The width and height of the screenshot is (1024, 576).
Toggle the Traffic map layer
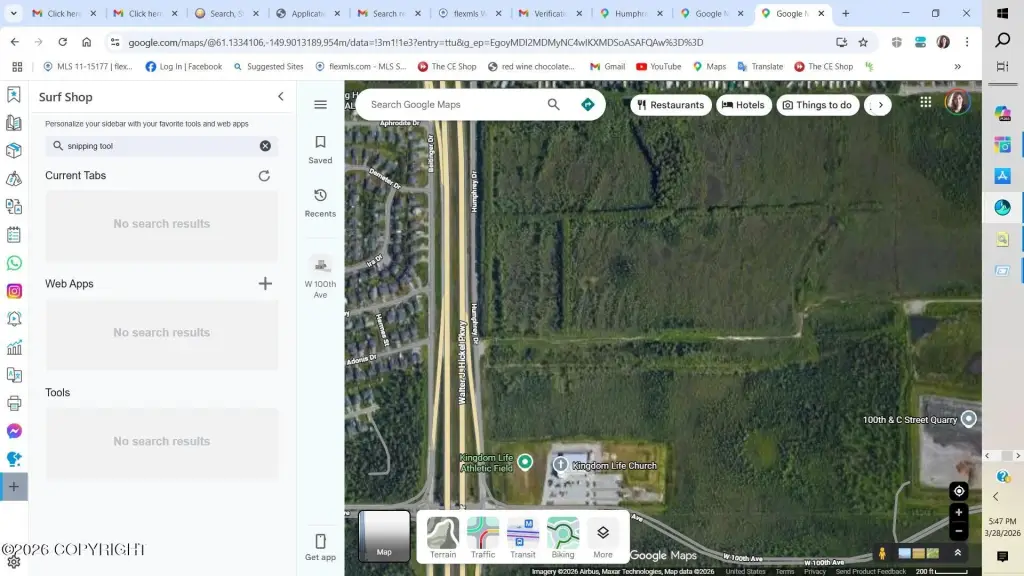483,538
